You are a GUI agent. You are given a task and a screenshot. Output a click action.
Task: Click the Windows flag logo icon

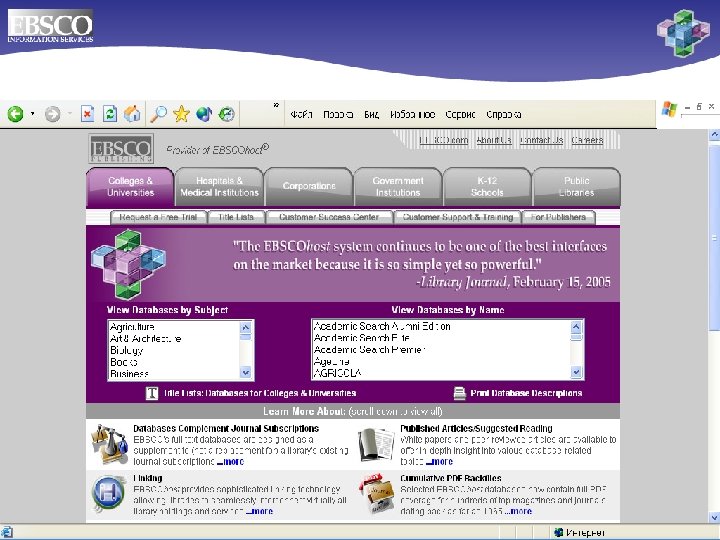tap(669, 109)
